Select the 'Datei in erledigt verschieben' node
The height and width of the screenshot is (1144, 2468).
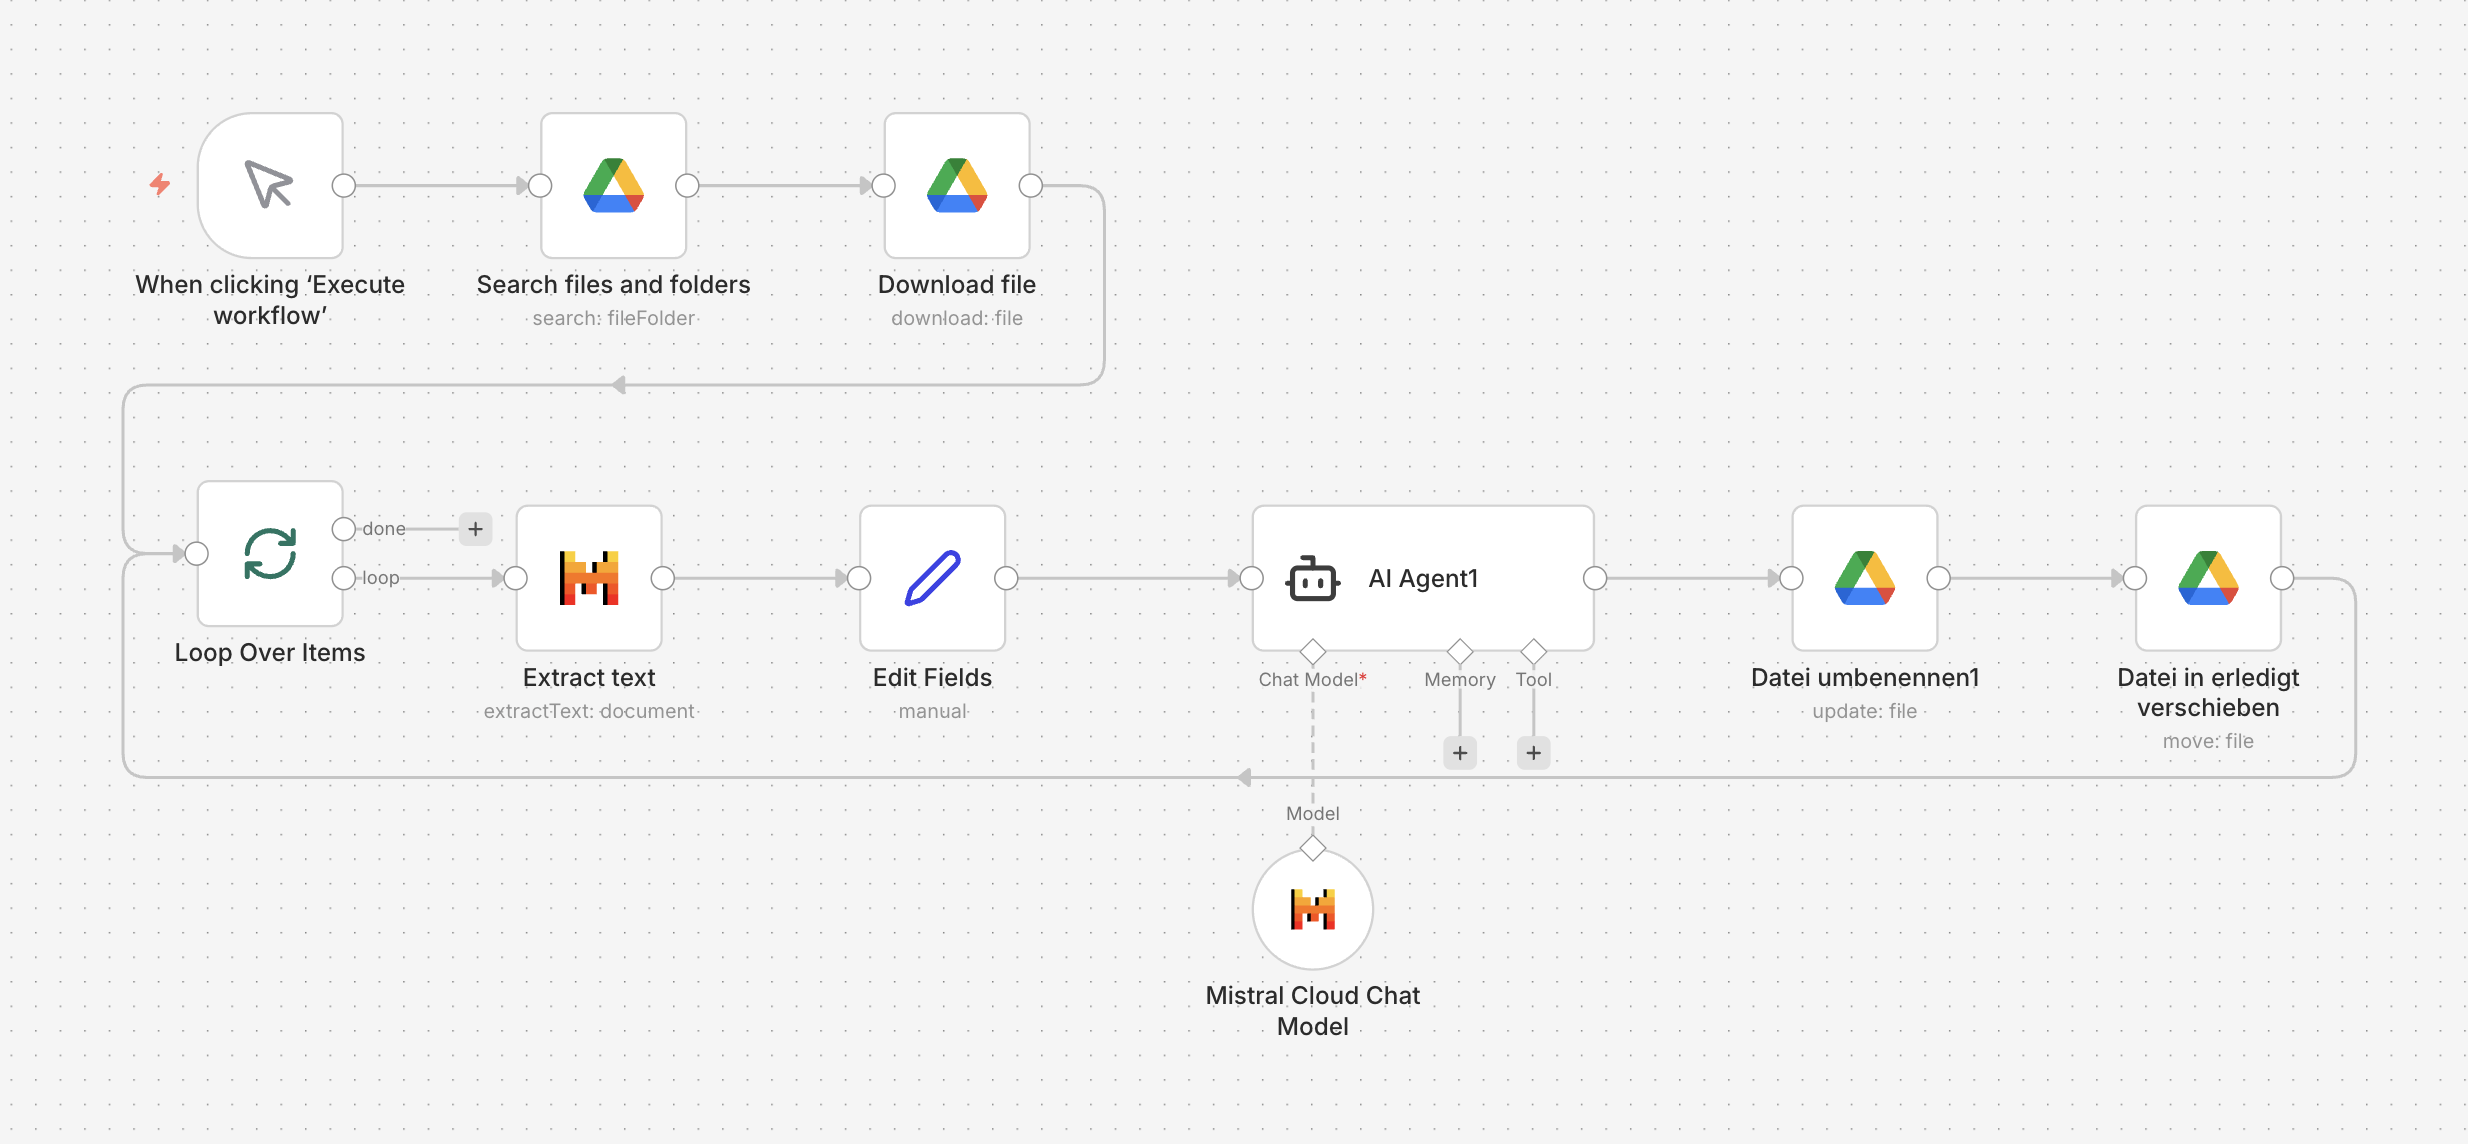[x=2207, y=578]
